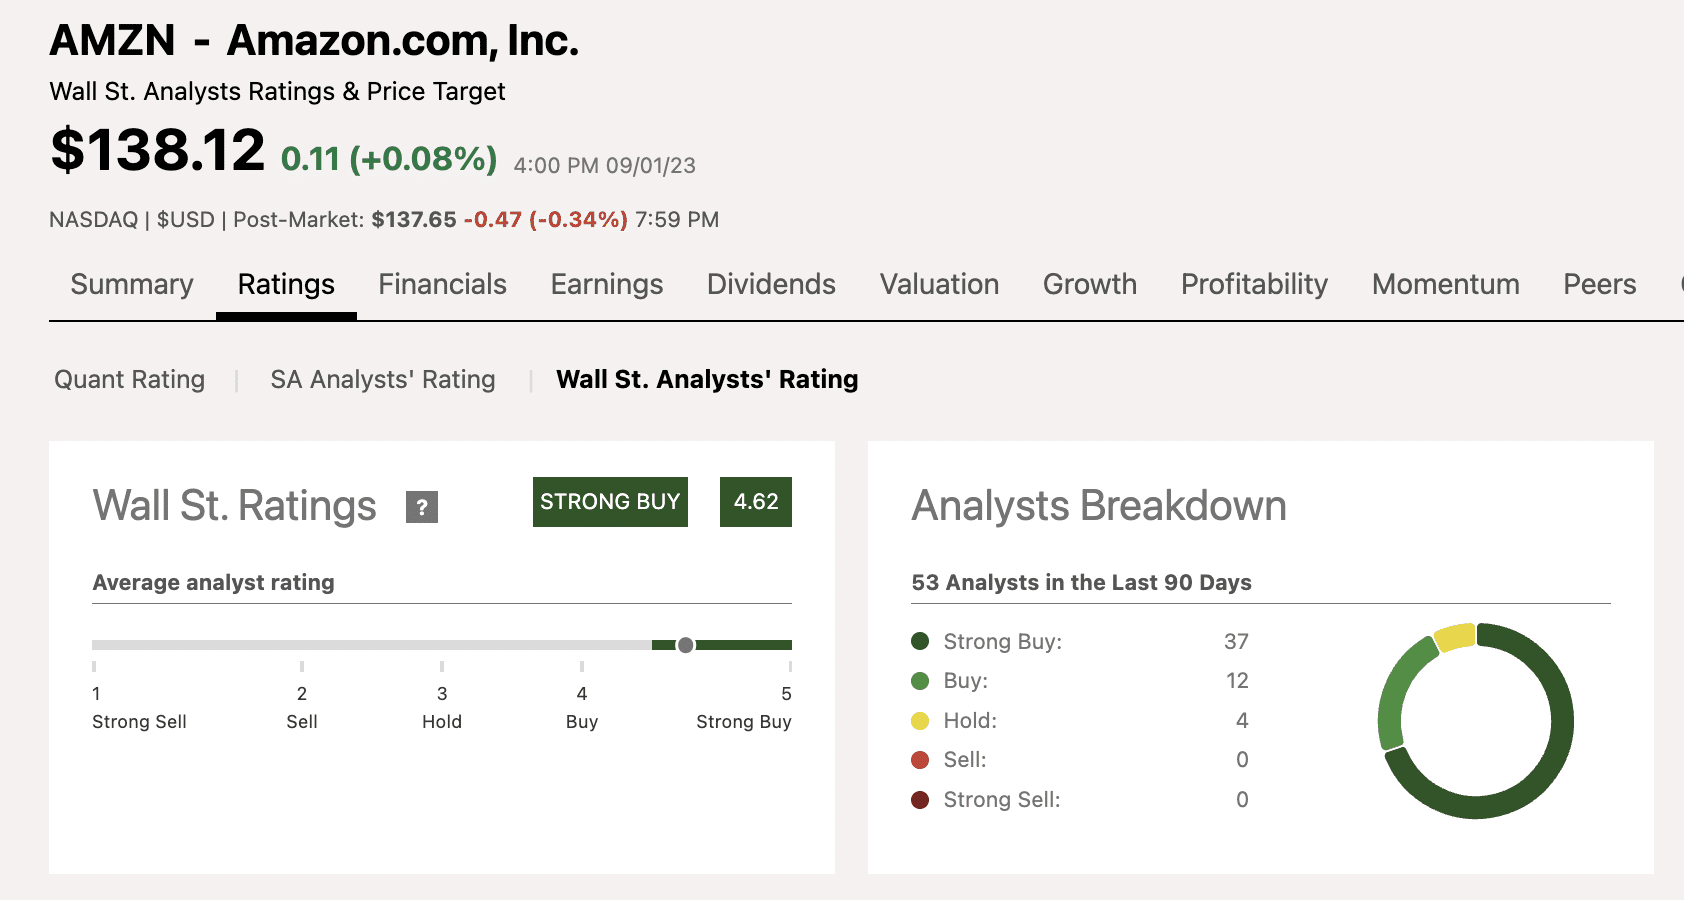Click the yellow Hold legend dot
This screenshot has width=1684, height=900.
coord(920,721)
